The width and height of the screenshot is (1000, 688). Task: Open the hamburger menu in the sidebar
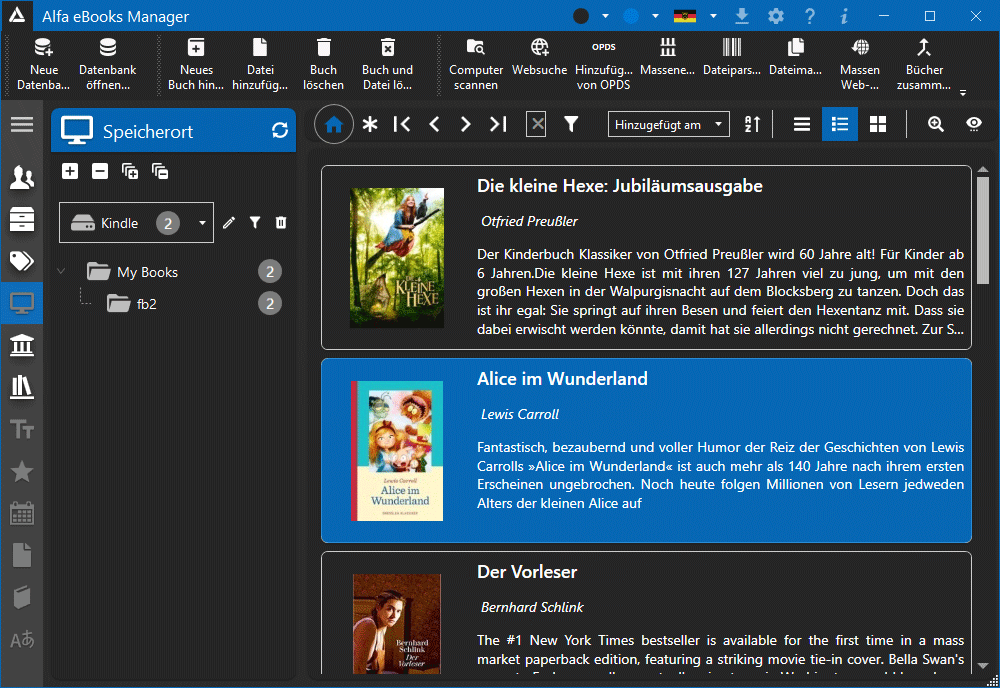pyautogui.click(x=21, y=124)
